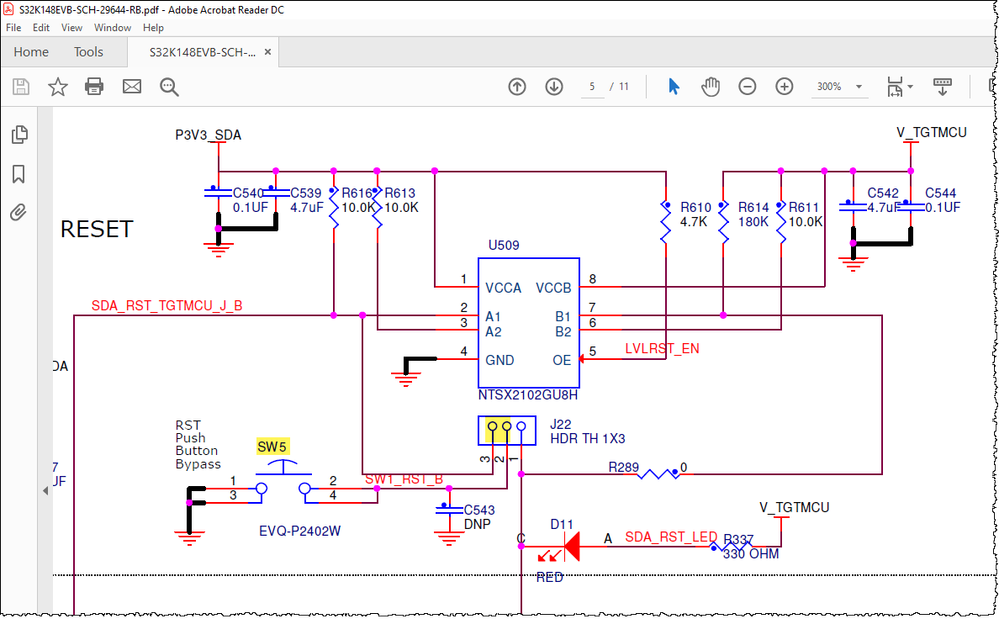Click the C544 capacitor label

coord(941,193)
